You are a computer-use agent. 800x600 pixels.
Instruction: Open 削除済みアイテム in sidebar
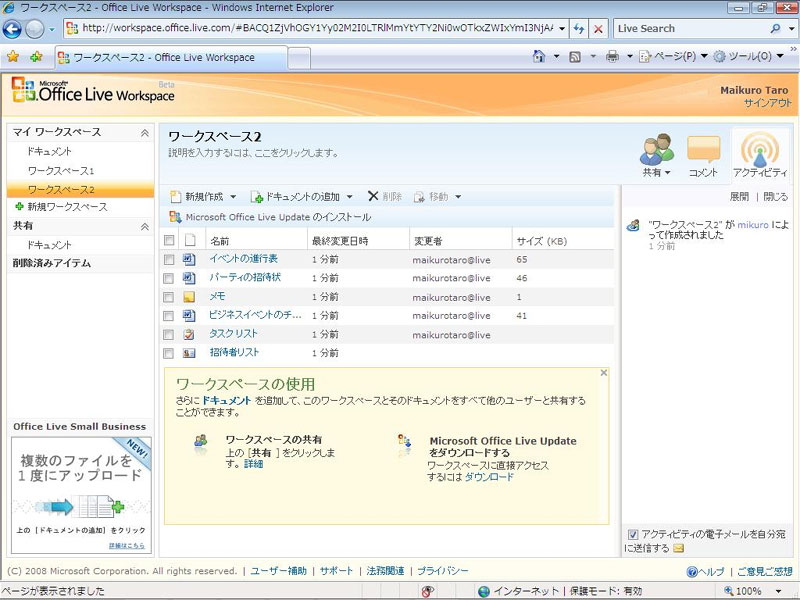pos(52,264)
